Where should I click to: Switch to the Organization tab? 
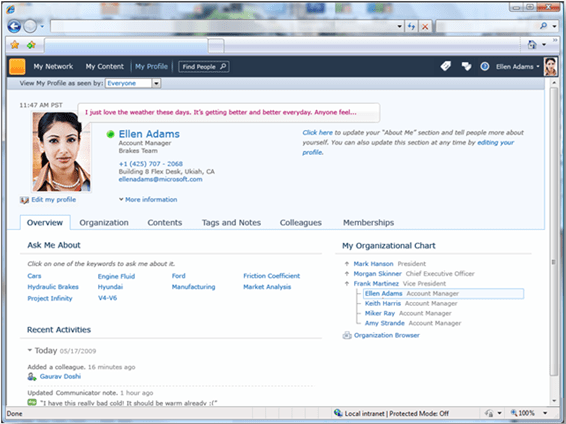click(104, 223)
